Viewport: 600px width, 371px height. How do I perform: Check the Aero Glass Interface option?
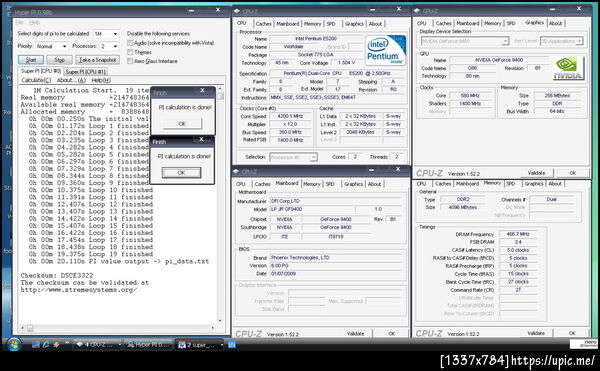click(130, 61)
